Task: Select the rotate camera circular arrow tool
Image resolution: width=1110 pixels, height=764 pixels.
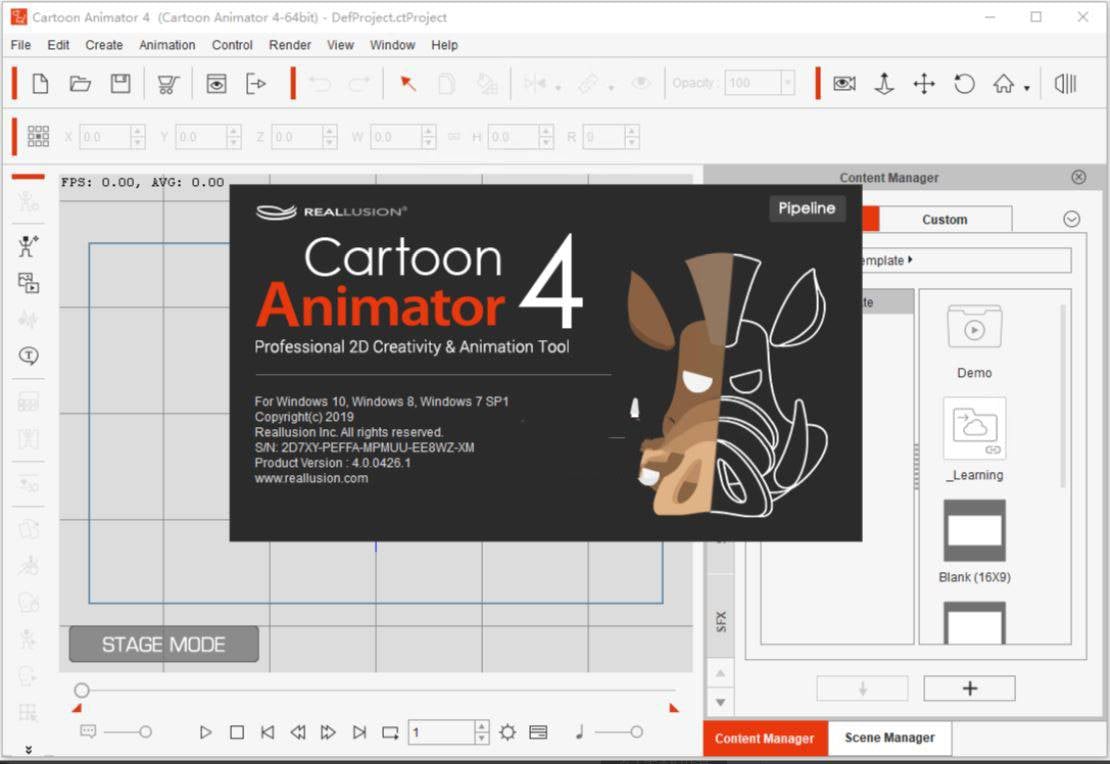Action: [963, 84]
